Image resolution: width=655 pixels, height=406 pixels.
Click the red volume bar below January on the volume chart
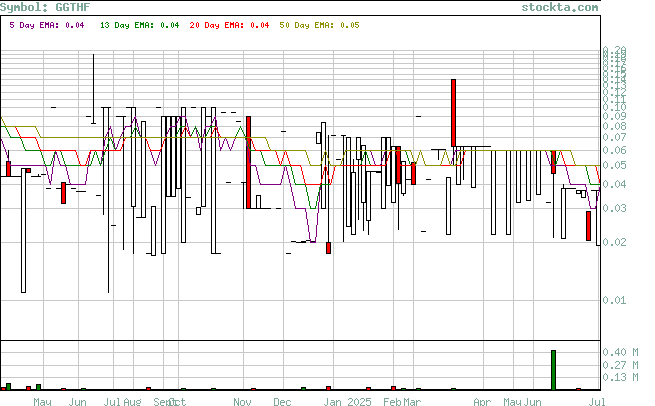tap(328, 388)
